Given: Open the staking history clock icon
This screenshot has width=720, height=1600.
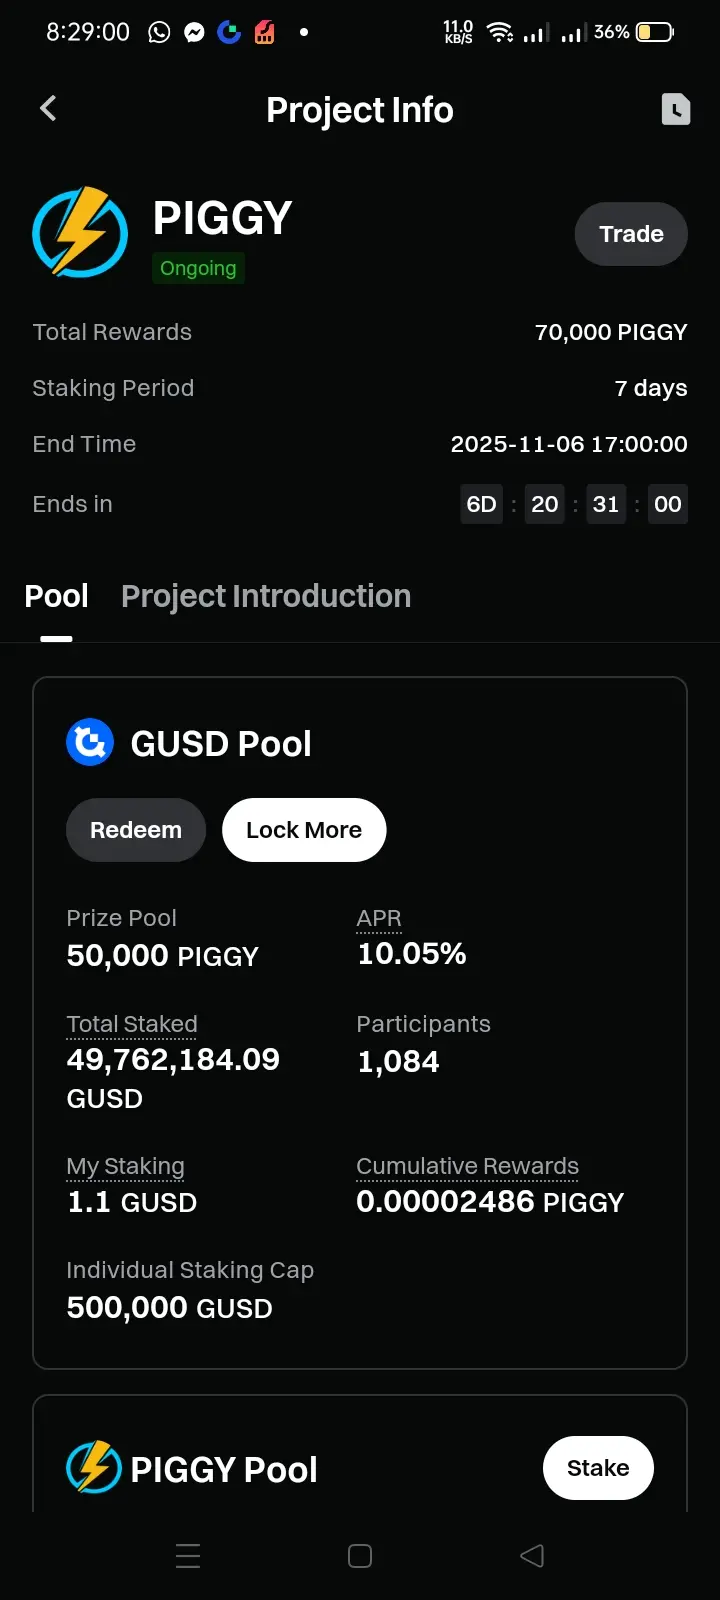Looking at the screenshot, I should pos(676,109).
